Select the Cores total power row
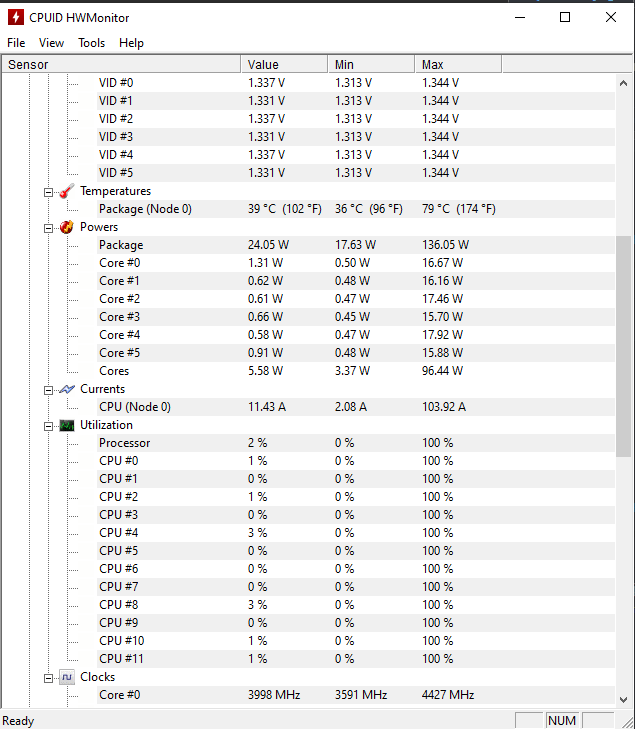Viewport: 635px width, 729px height. [356, 371]
